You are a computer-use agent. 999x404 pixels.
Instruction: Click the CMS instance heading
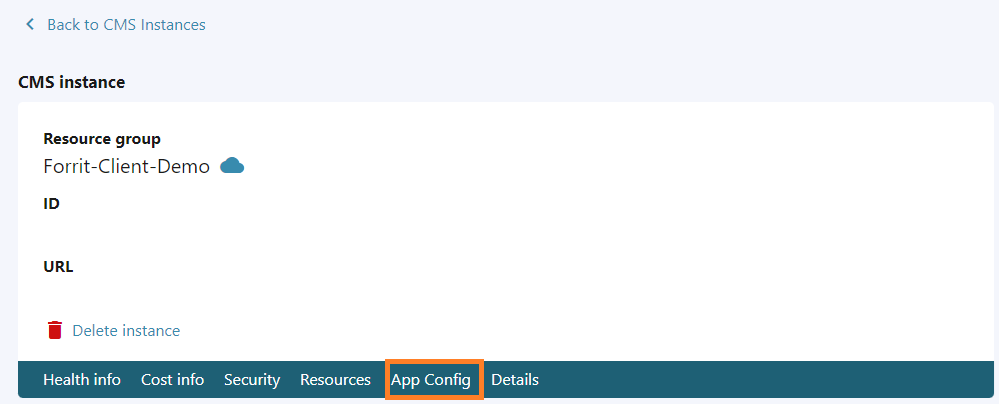tap(72, 82)
